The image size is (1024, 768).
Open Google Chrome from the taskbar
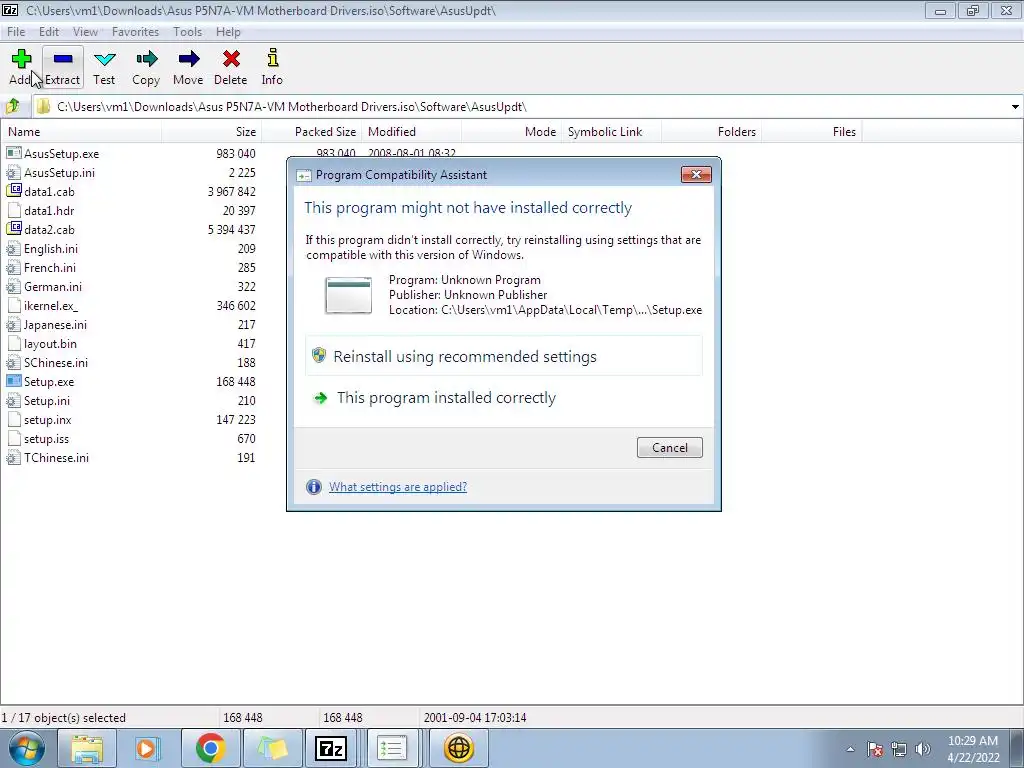(210, 748)
